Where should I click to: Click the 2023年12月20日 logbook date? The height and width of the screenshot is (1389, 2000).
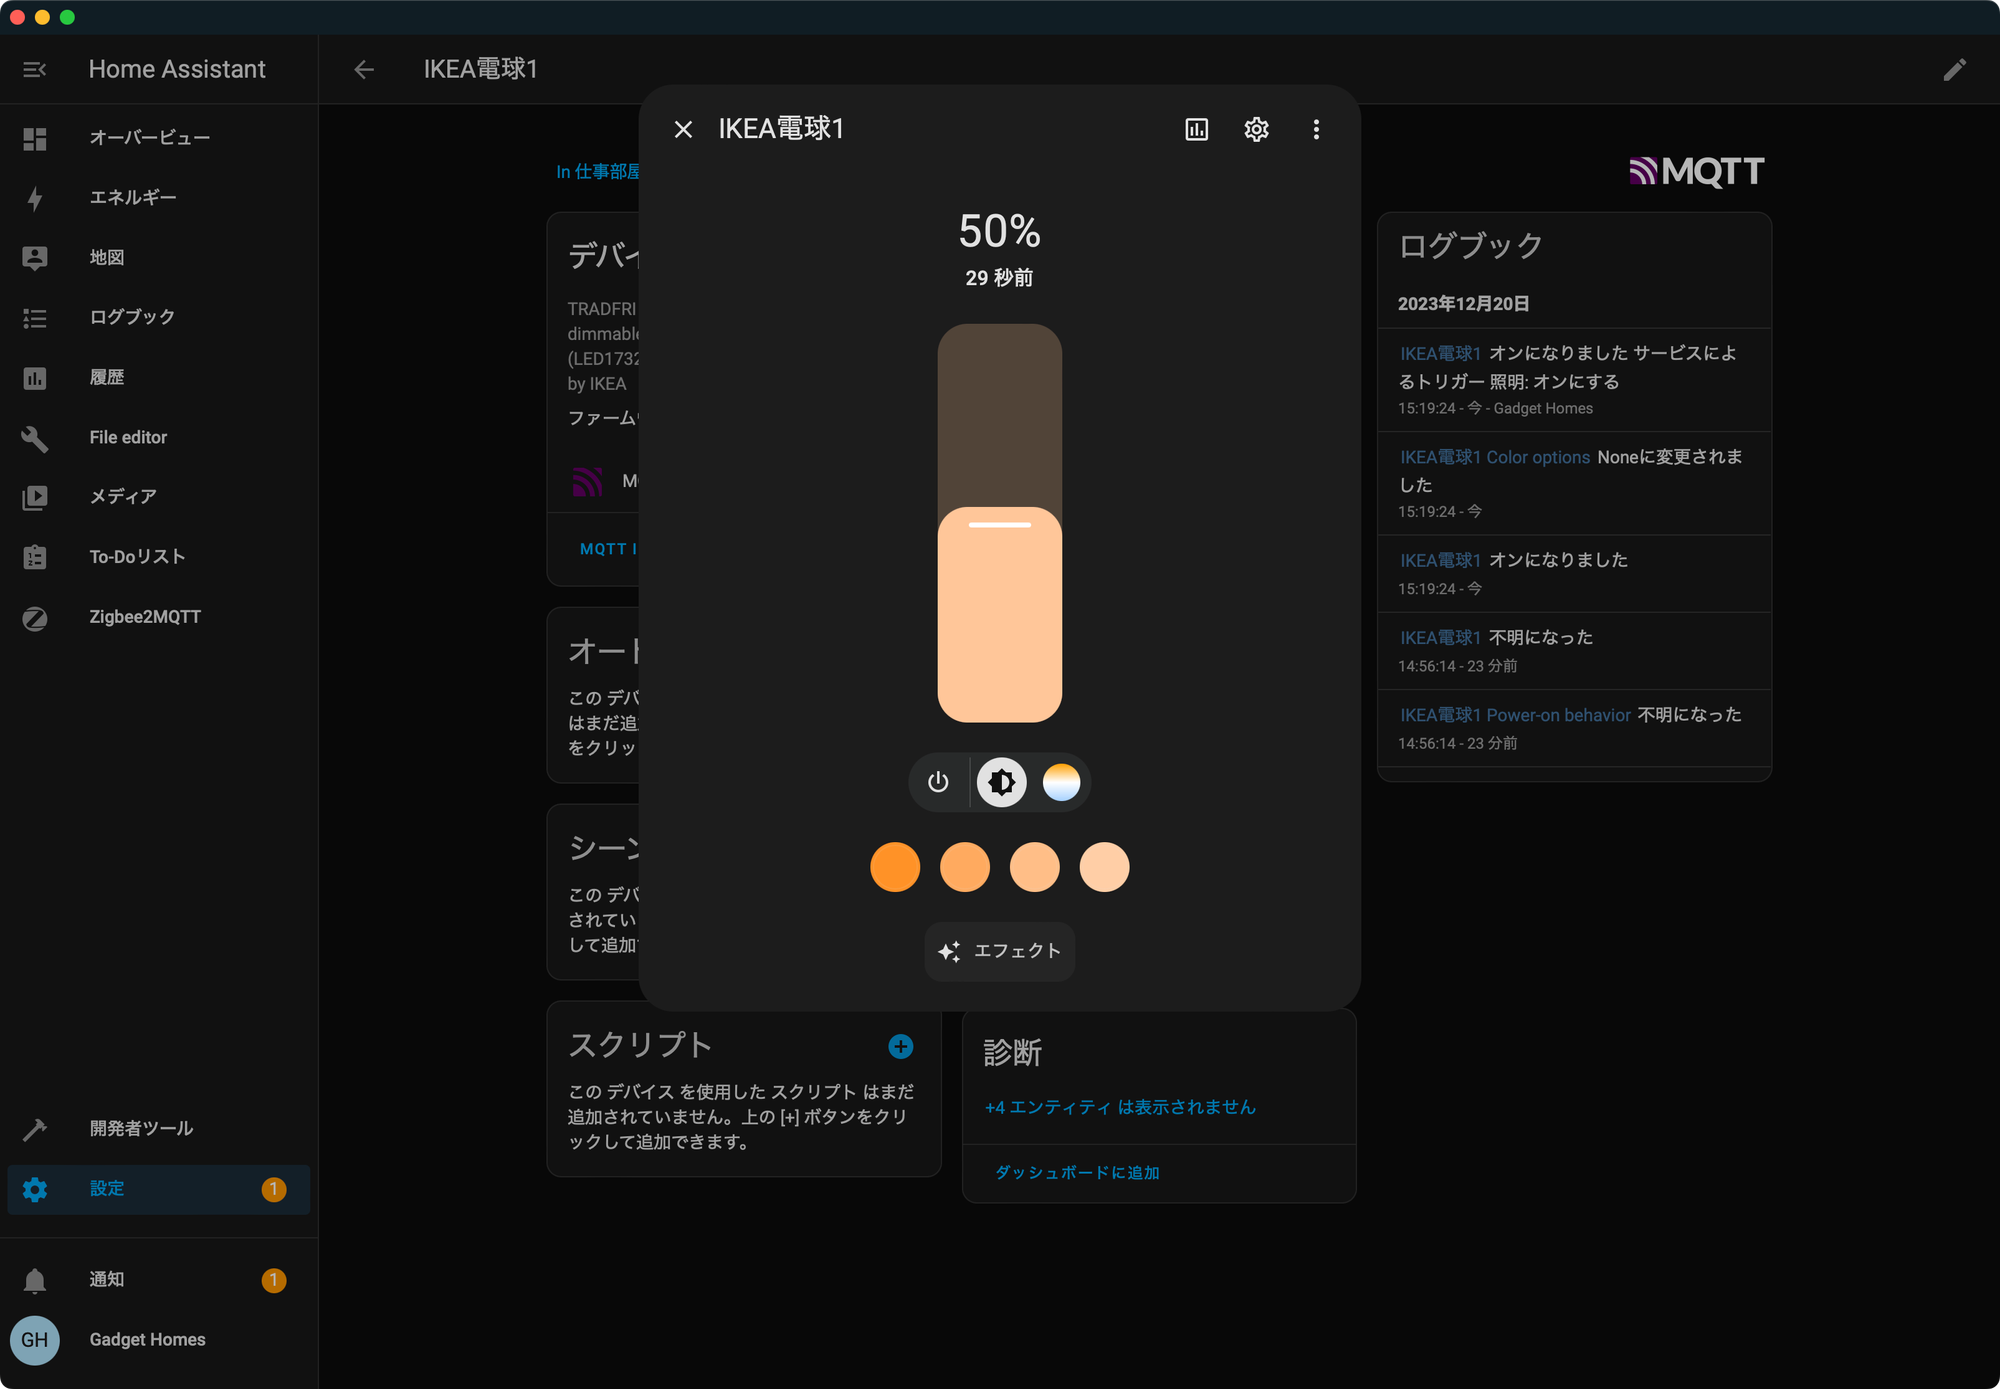click(1463, 304)
